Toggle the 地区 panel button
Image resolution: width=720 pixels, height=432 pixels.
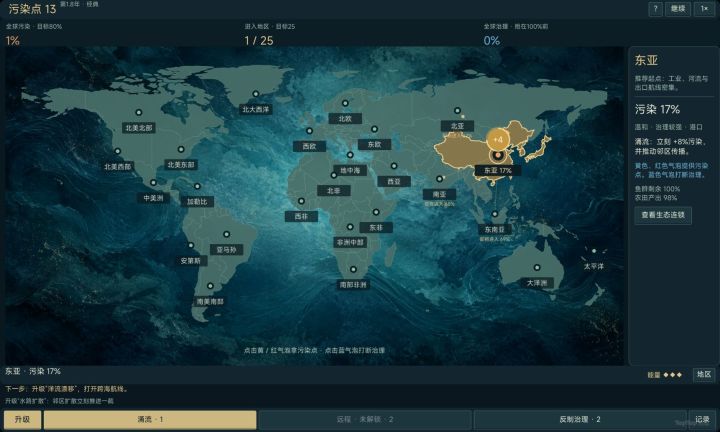tap(704, 375)
